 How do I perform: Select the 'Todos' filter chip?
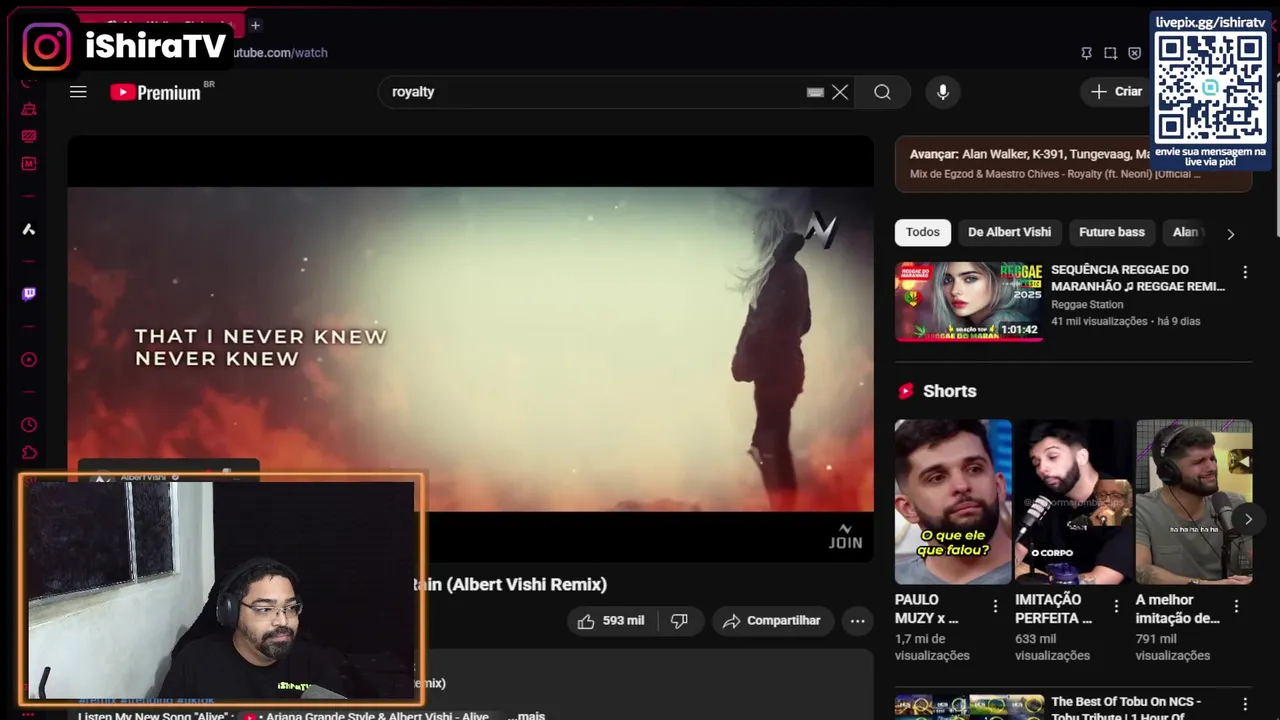[x=922, y=232]
